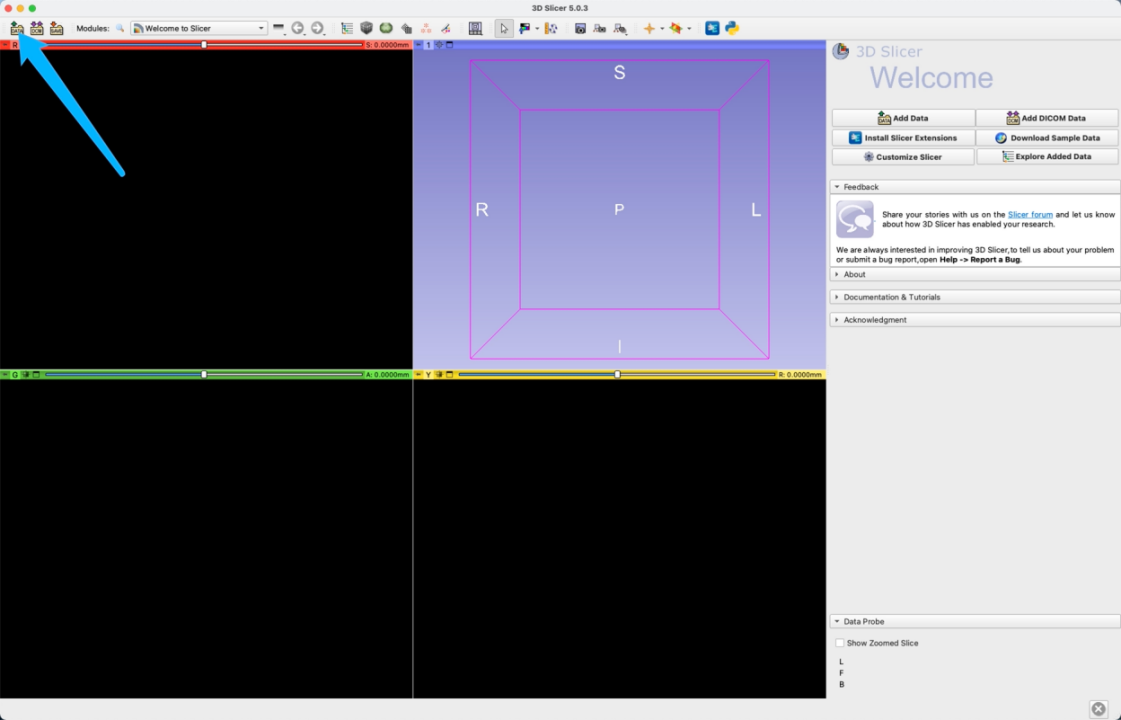Open the Welcome to Slicer modules dropdown
1121x720 pixels.
point(199,29)
